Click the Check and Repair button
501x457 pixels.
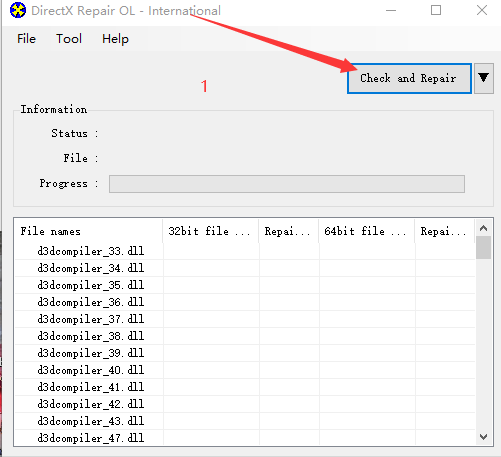point(409,78)
